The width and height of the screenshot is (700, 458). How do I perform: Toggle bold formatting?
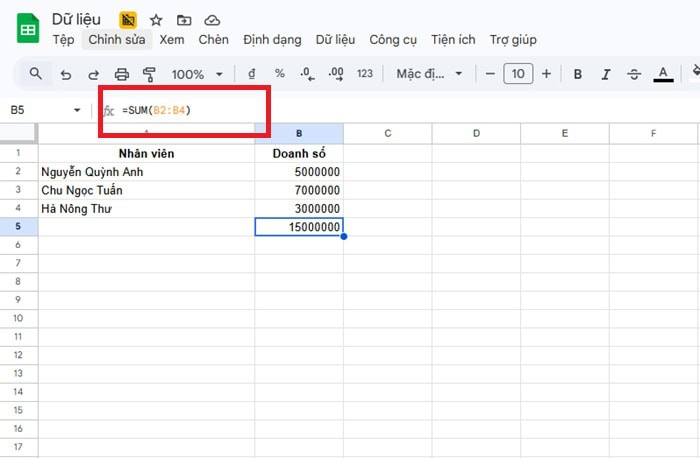(578, 74)
